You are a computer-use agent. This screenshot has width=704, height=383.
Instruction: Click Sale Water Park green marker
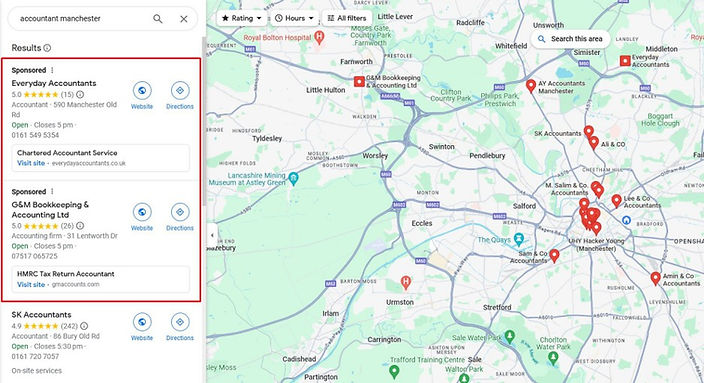509,336
